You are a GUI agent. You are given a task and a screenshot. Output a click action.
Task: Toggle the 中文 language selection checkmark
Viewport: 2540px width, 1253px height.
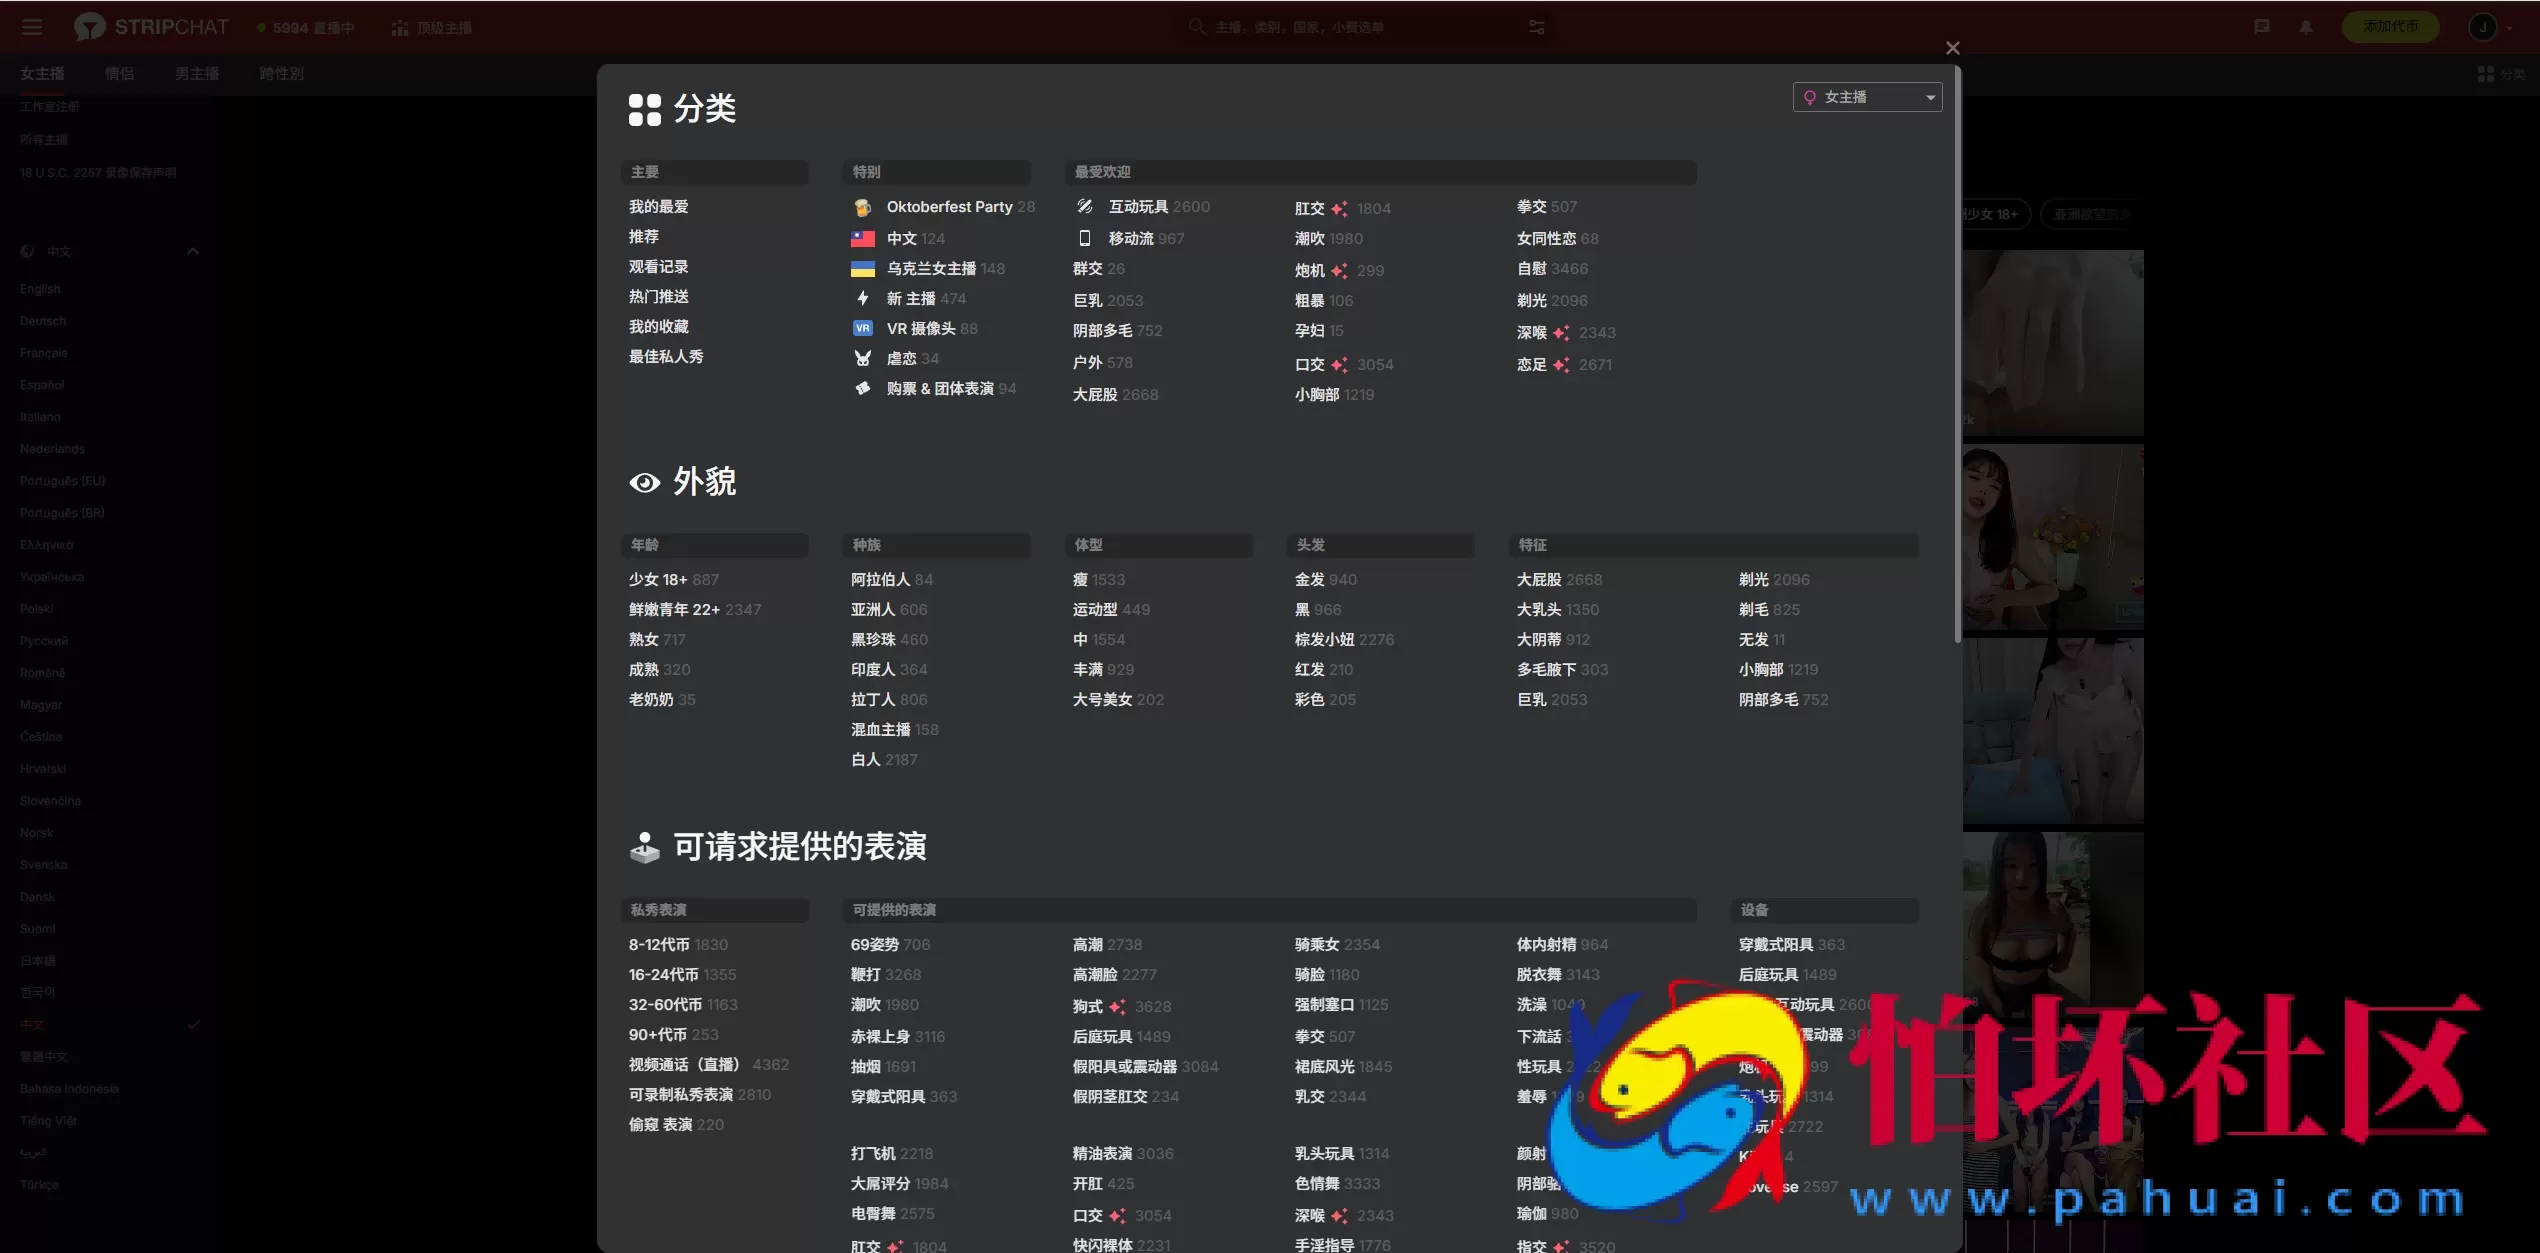point(193,1024)
